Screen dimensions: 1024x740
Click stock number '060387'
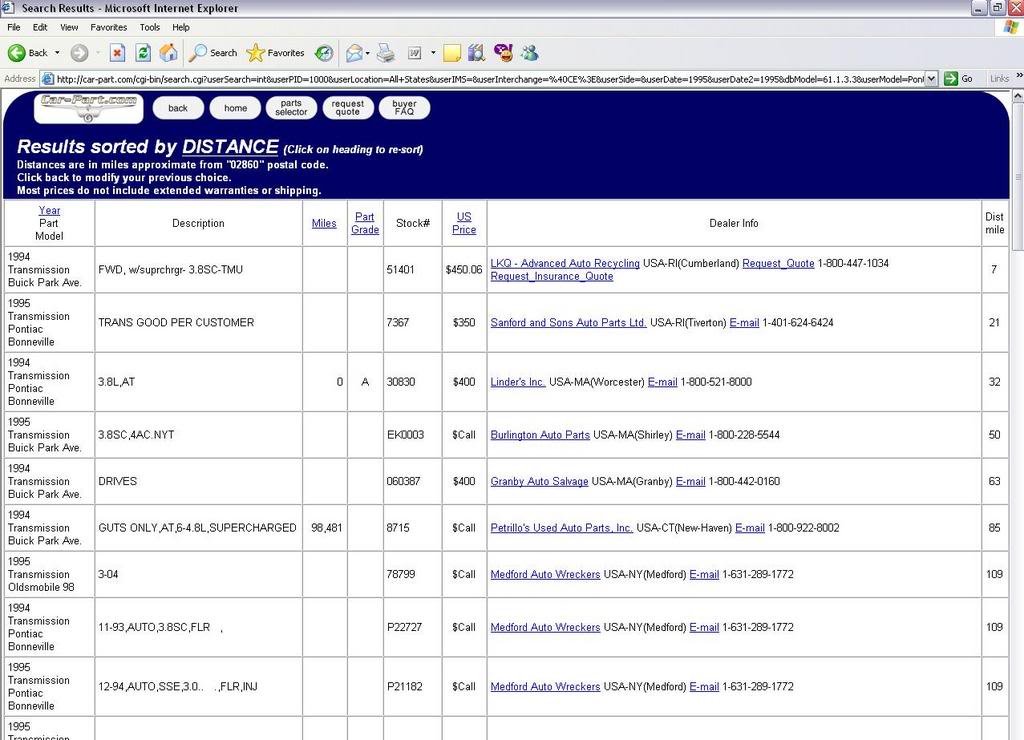pyautogui.click(x=403, y=481)
